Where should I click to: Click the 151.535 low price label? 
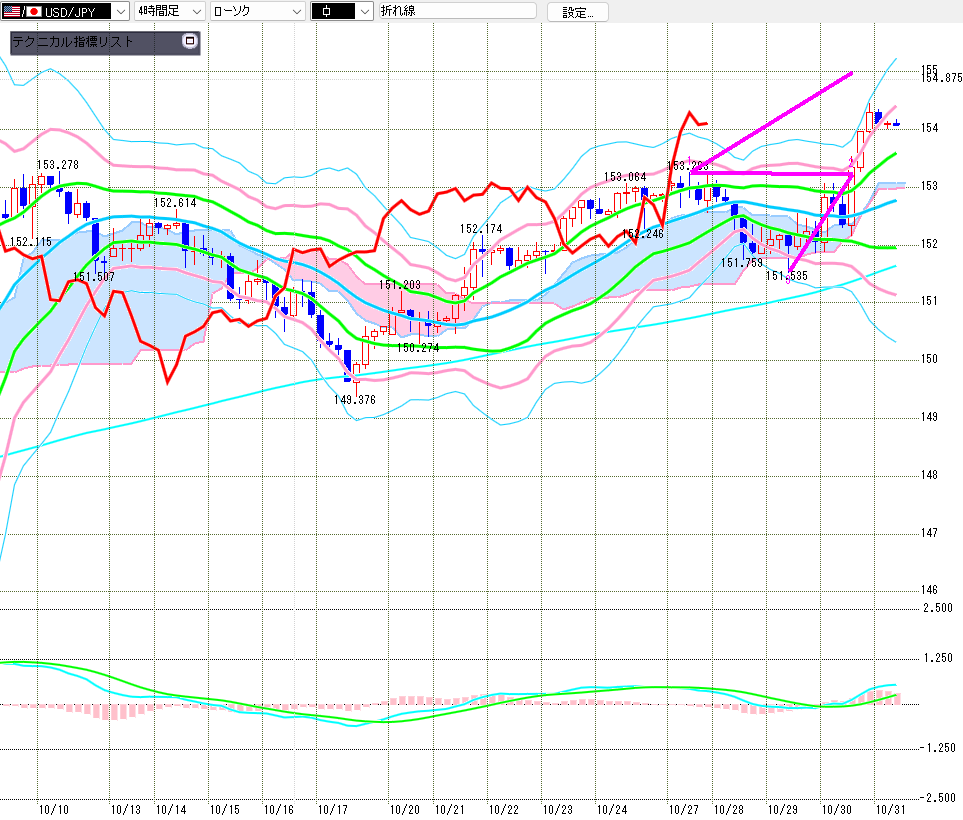tap(786, 276)
